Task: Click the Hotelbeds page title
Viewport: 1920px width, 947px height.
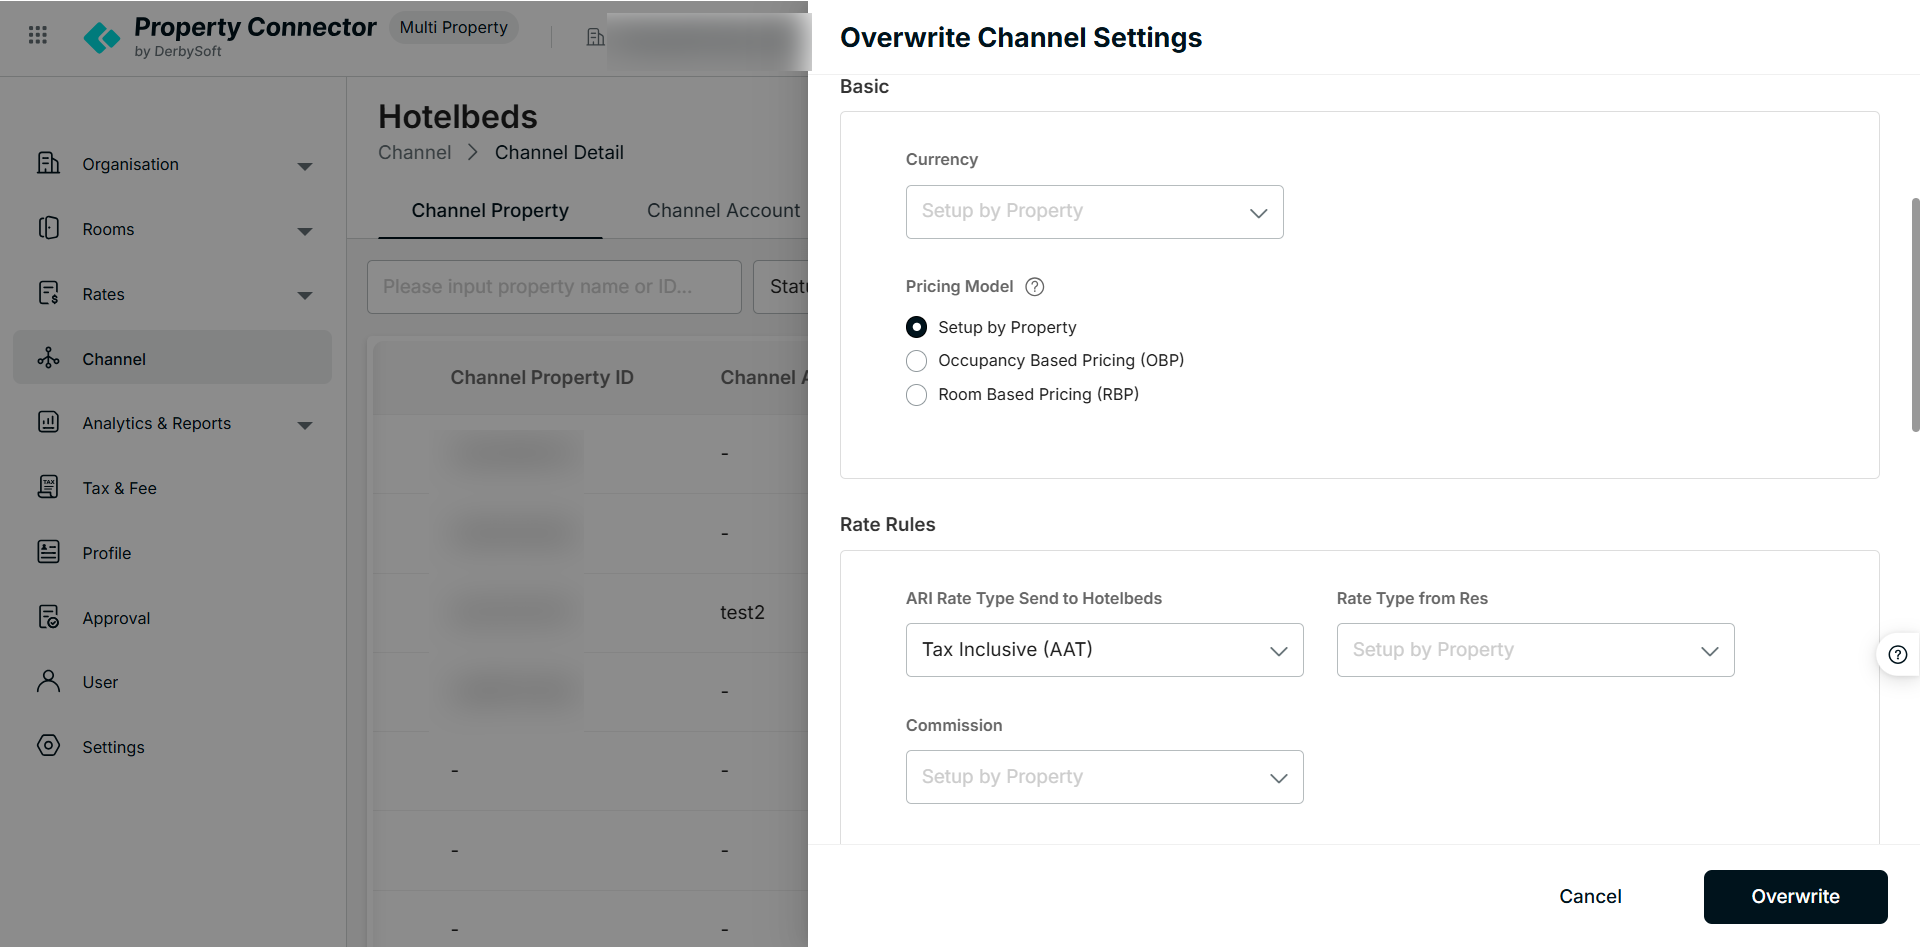Action: (x=458, y=117)
